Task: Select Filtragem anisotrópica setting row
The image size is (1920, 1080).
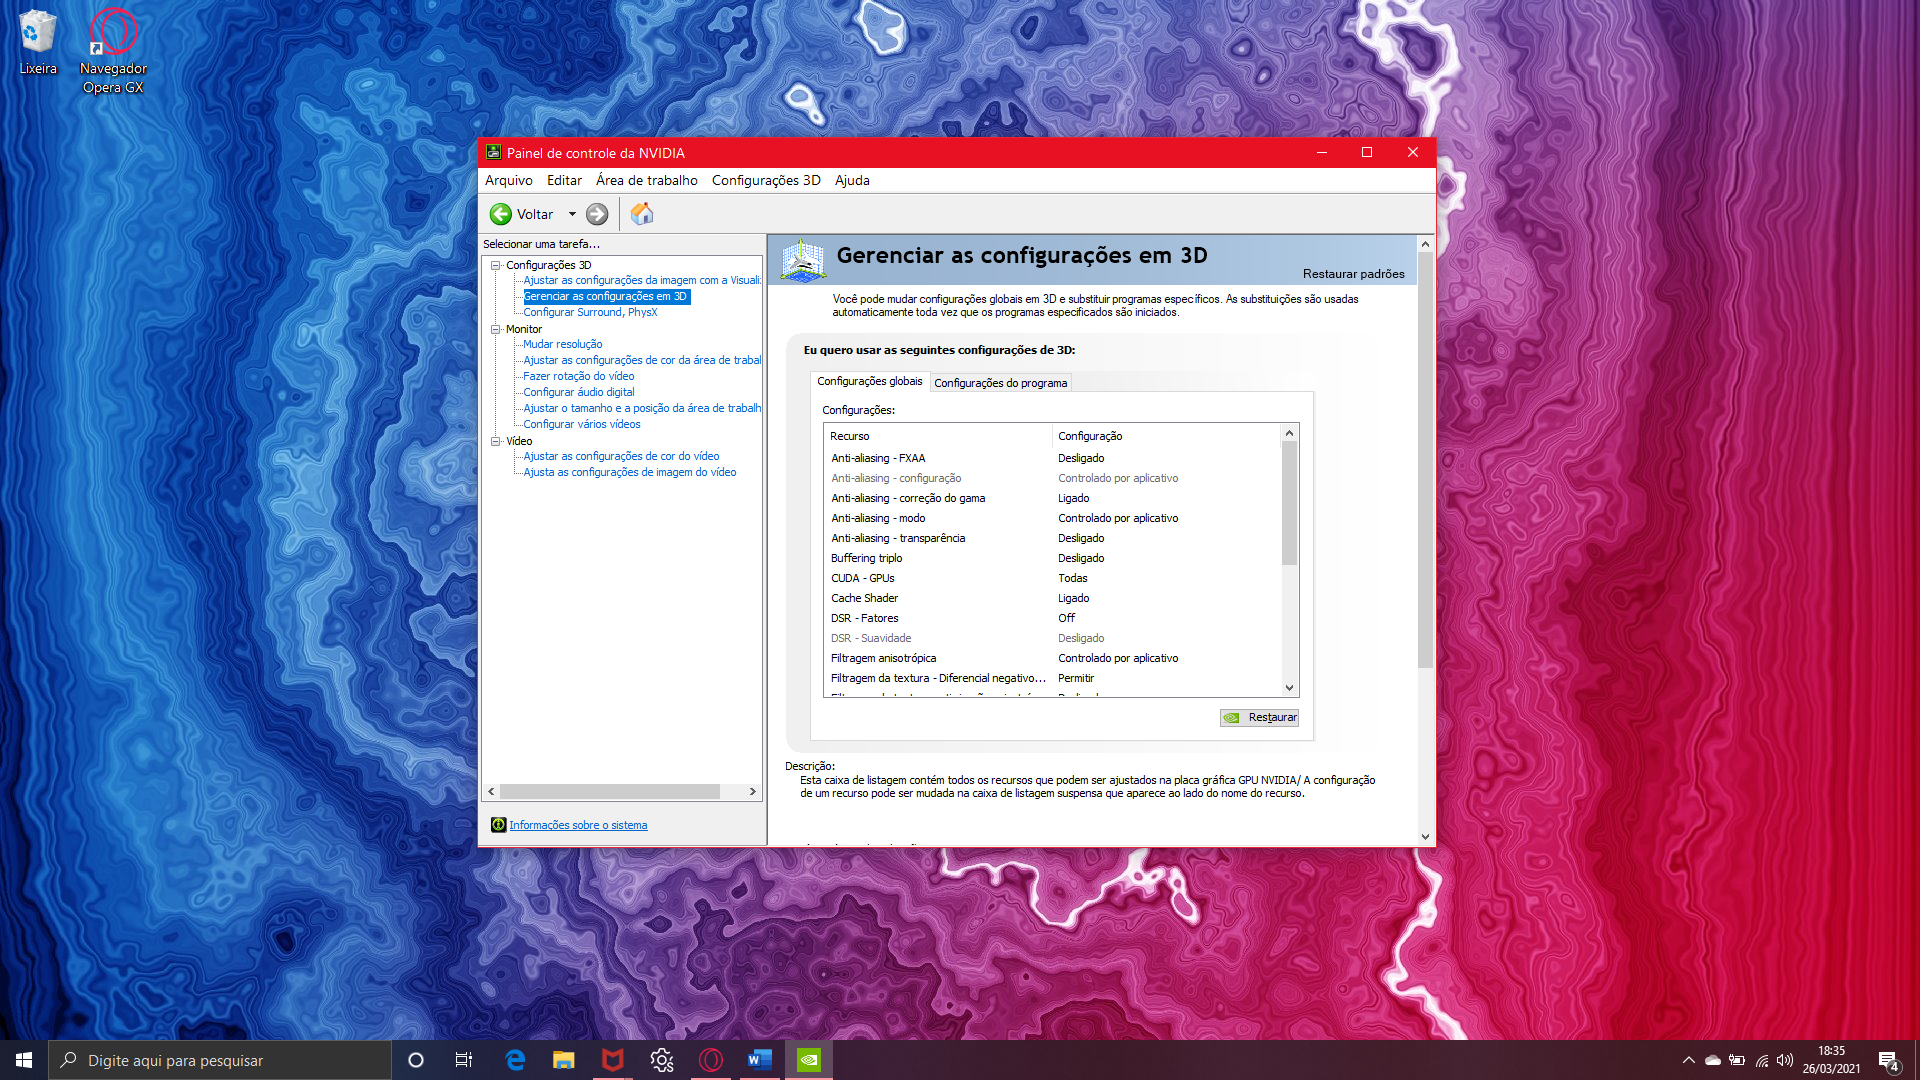Action: [x=1053, y=658]
